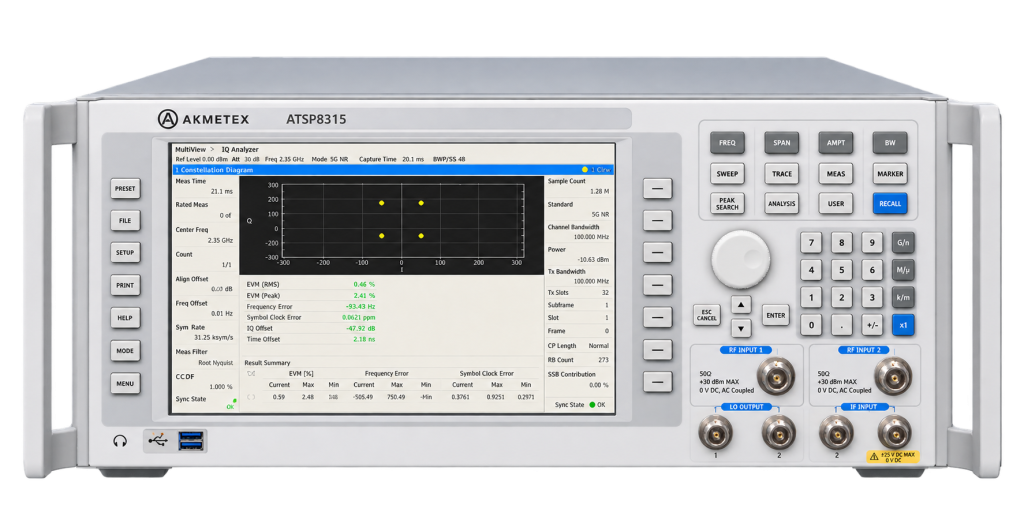Activate the MARKER key
The image size is (1024, 512).
pos(890,174)
